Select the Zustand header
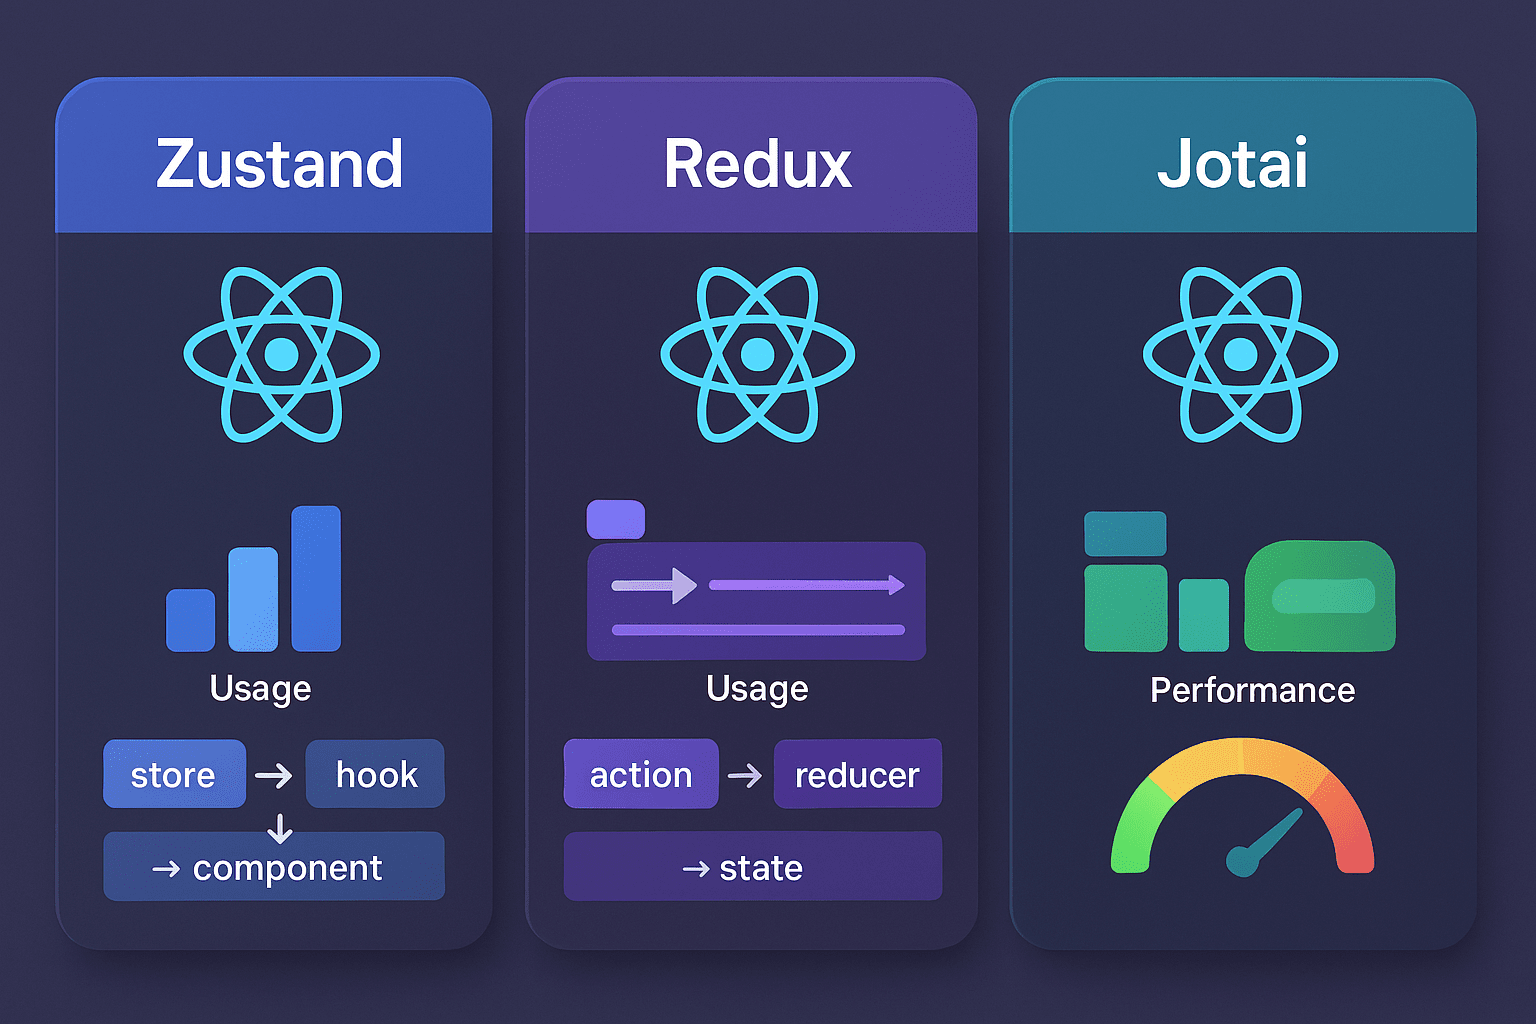This screenshot has height=1024, width=1536. [x=274, y=156]
